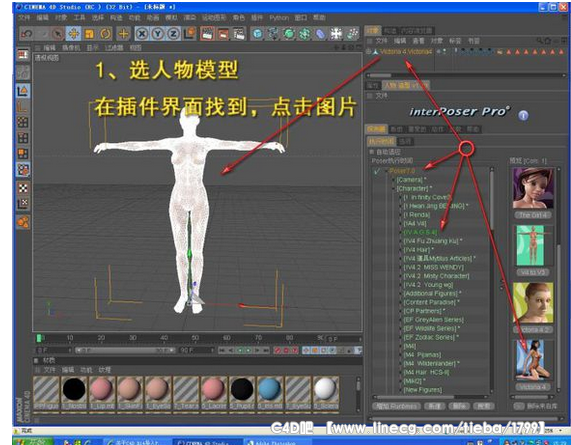571x445 pixels.
Task: Click the timeline preview range slider
Action: click(x=125, y=350)
